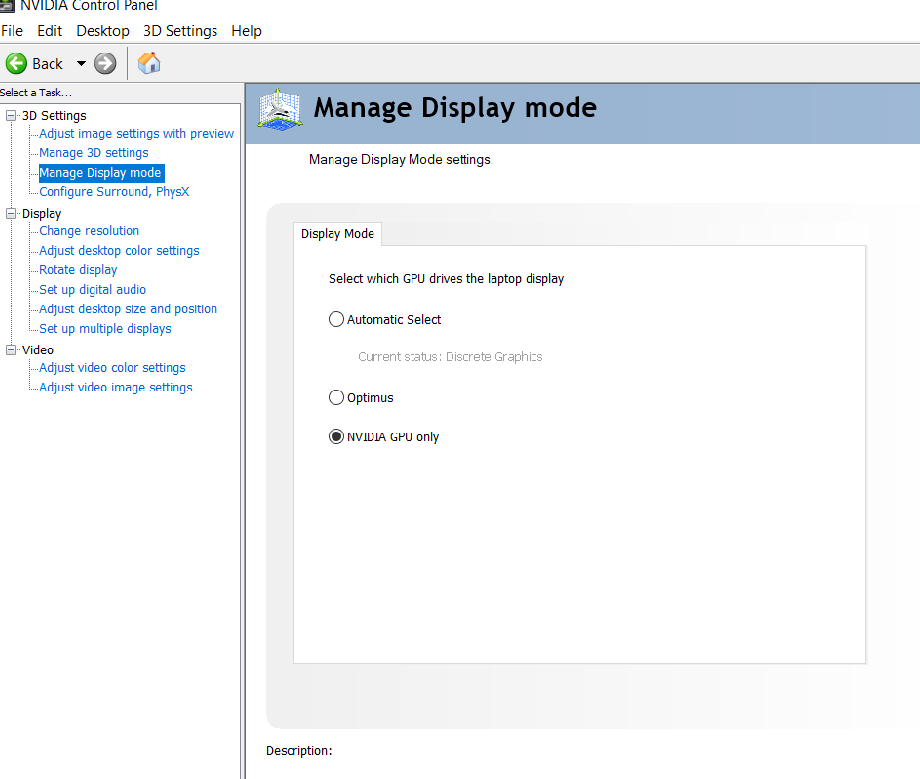
Task: Open Change resolution task
Action: tap(89, 231)
